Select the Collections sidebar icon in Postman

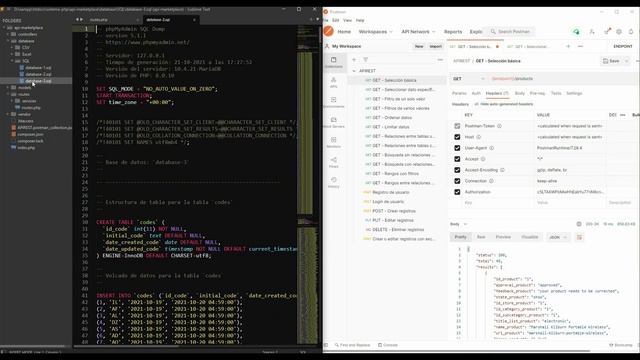333,62
